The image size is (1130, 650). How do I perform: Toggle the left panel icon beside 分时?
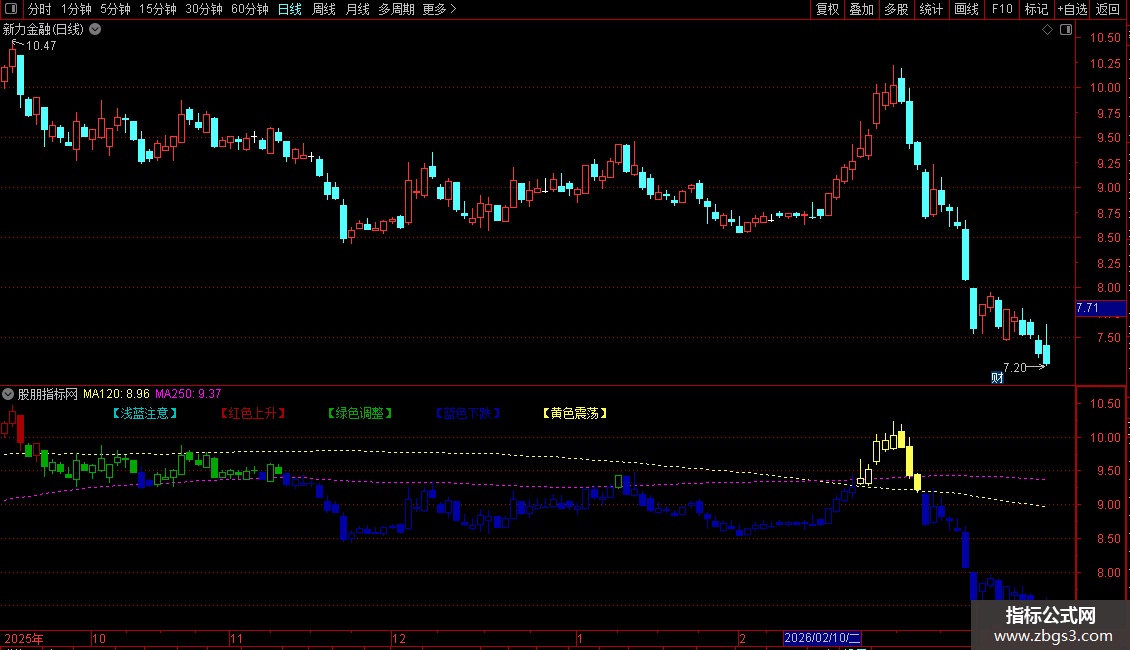11,9
